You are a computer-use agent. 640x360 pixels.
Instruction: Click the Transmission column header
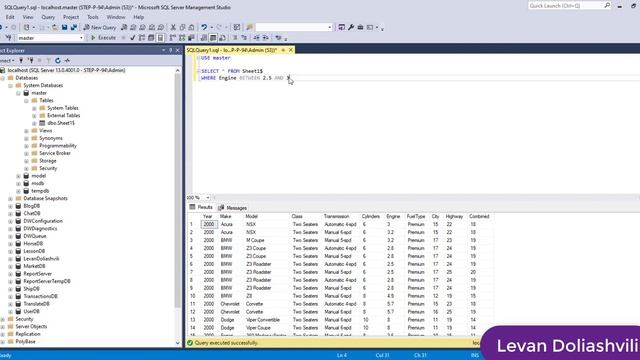pyautogui.click(x=337, y=216)
